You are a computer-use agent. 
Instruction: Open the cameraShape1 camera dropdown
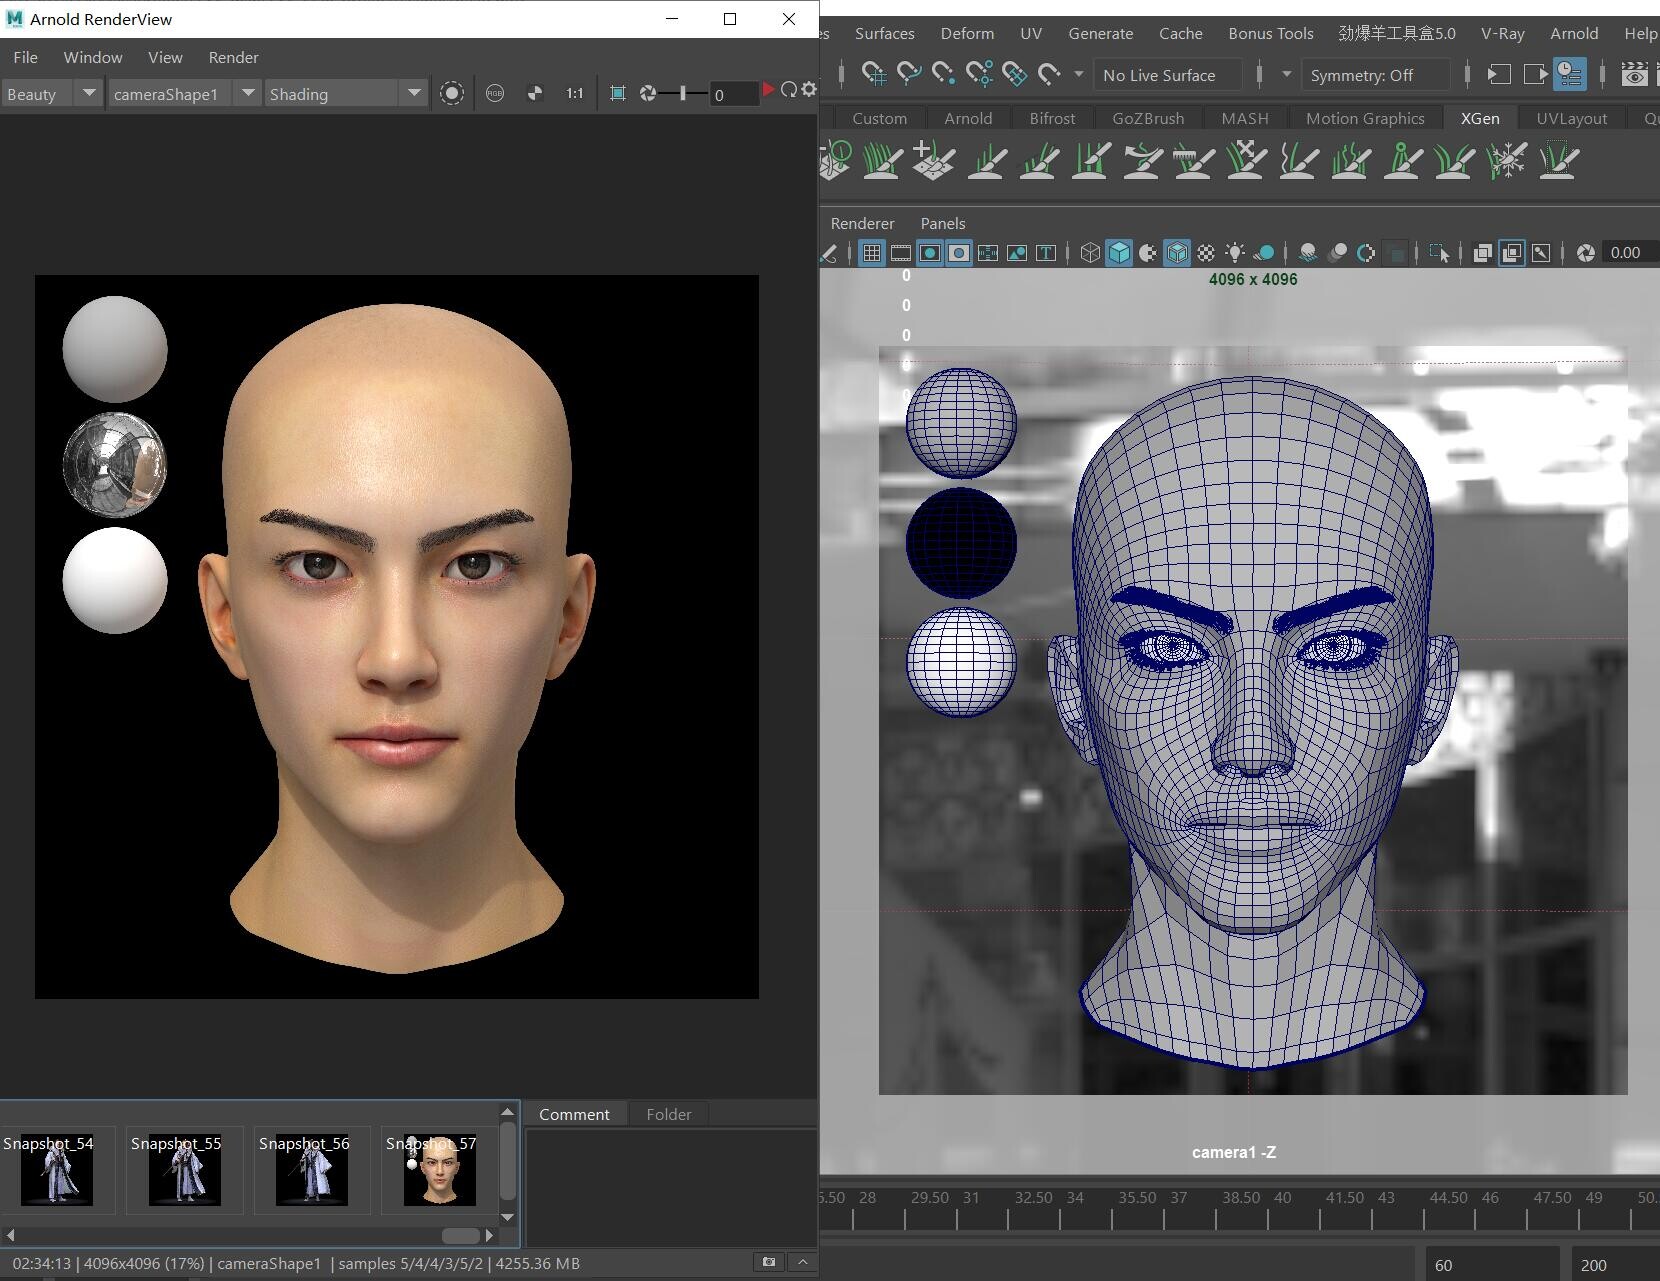[x=184, y=94]
